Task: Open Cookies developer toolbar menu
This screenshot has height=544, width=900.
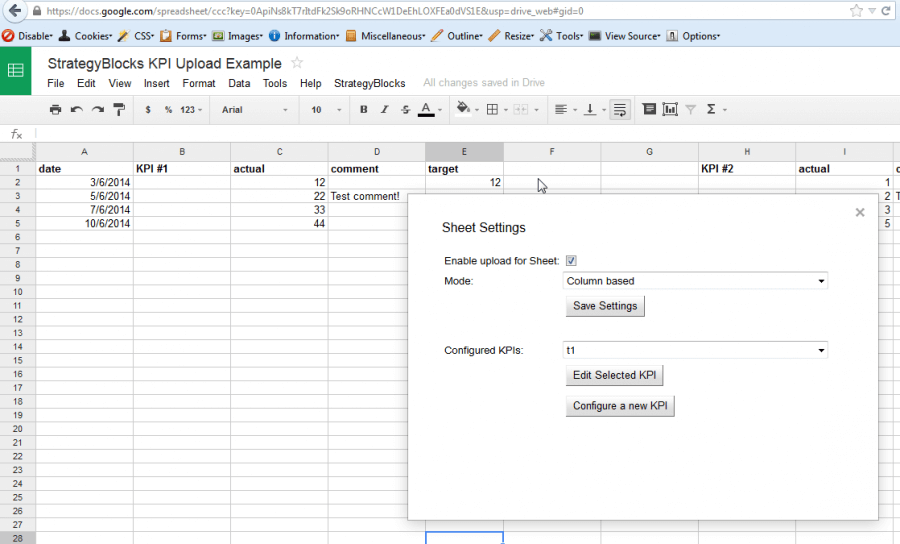Action: click(86, 36)
